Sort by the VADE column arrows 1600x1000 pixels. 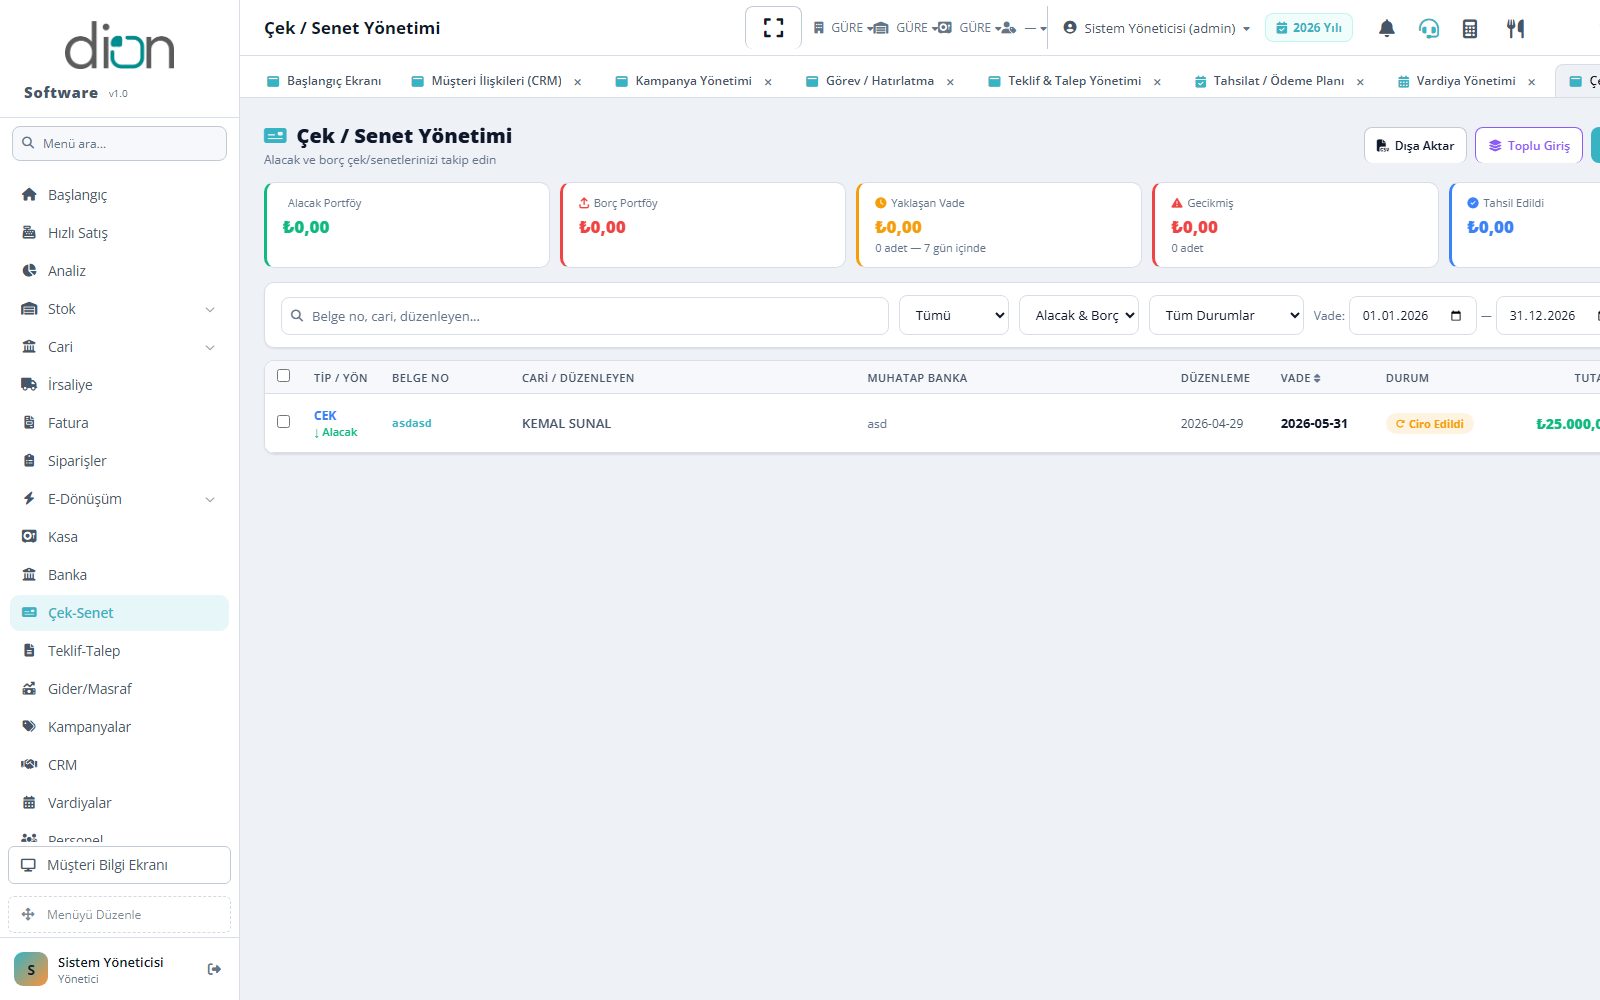pos(1317,378)
